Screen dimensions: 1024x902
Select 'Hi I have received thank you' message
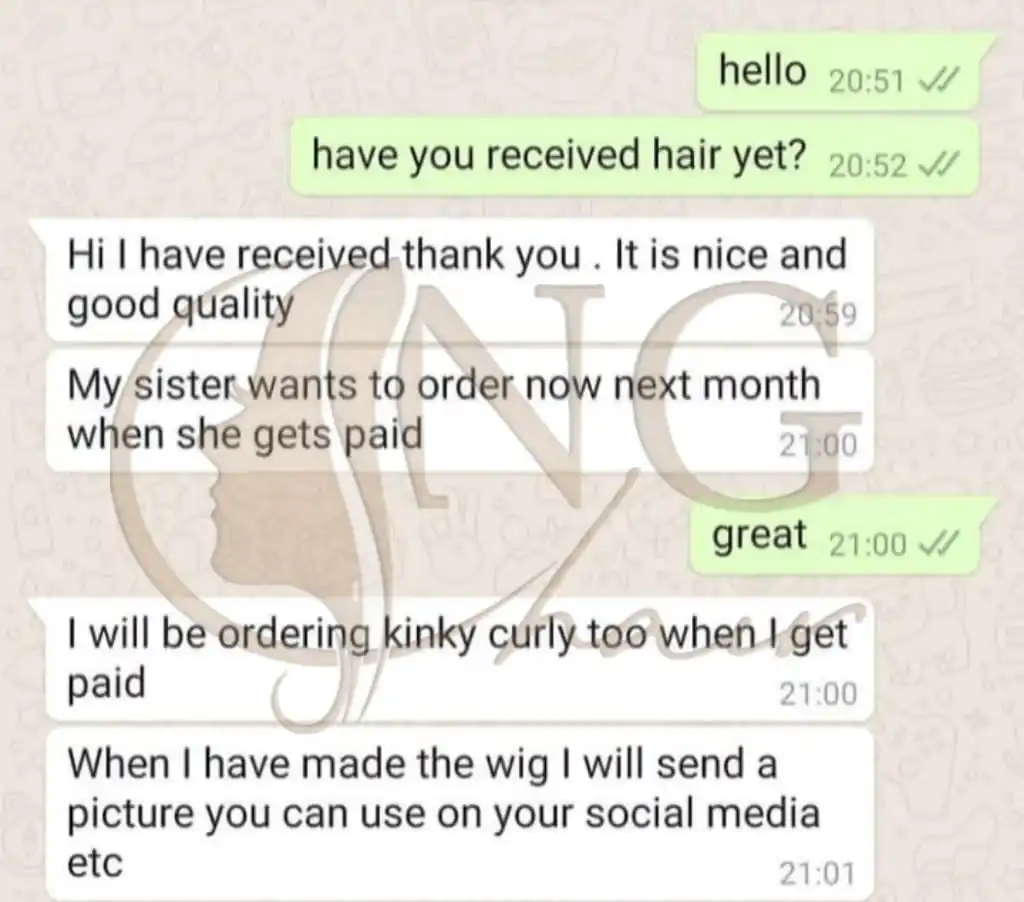pyautogui.click(x=456, y=281)
